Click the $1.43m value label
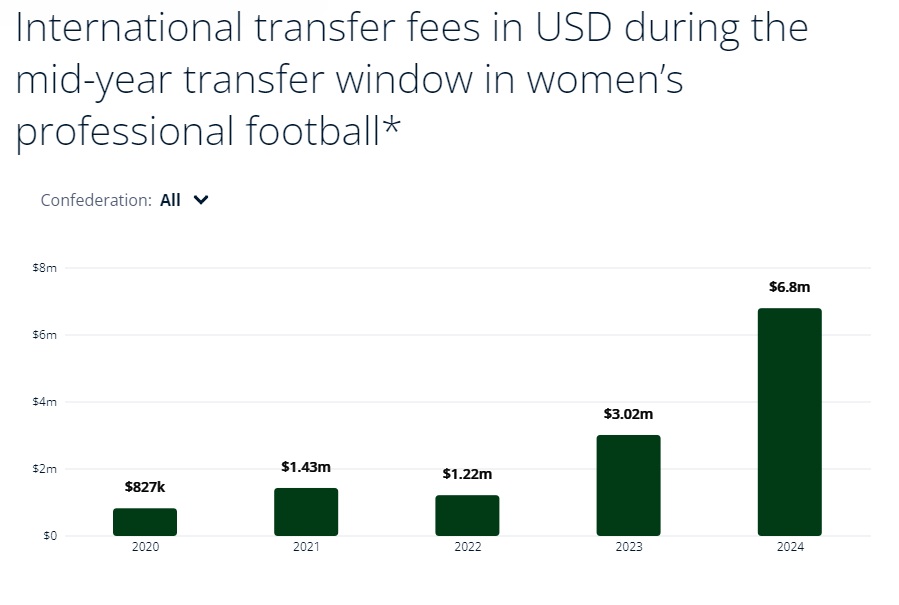The height and width of the screenshot is (605, 899). pyautogui.click(x=306, y=466)
